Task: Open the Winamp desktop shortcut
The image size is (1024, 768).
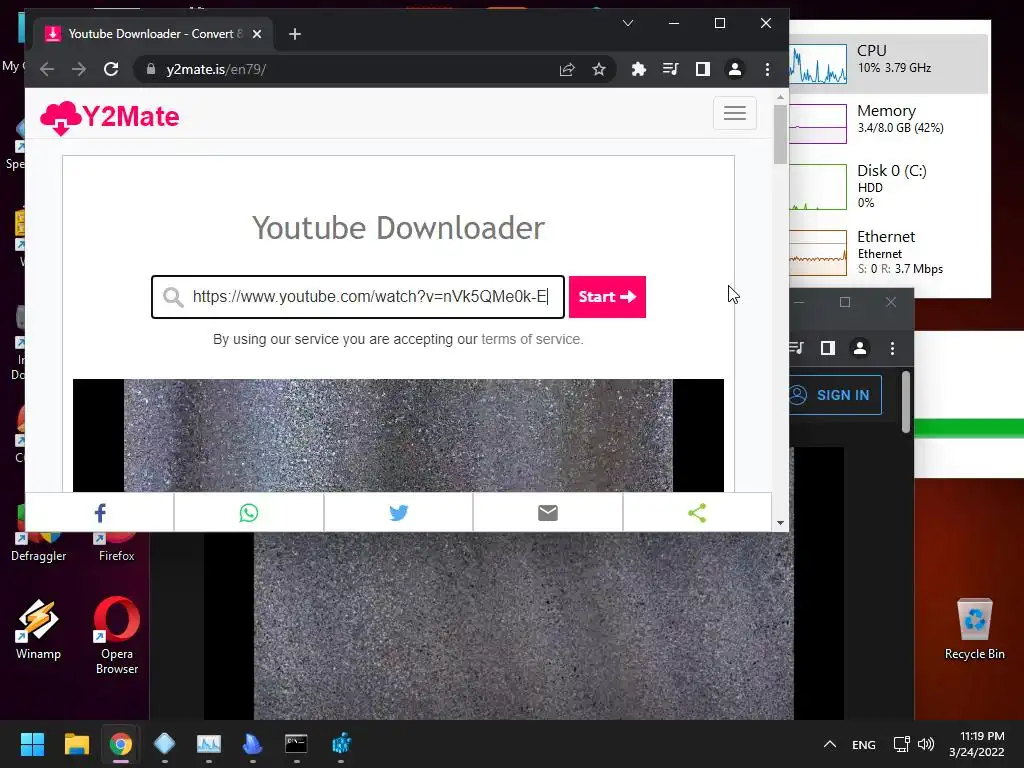Action: coord(39,630)
